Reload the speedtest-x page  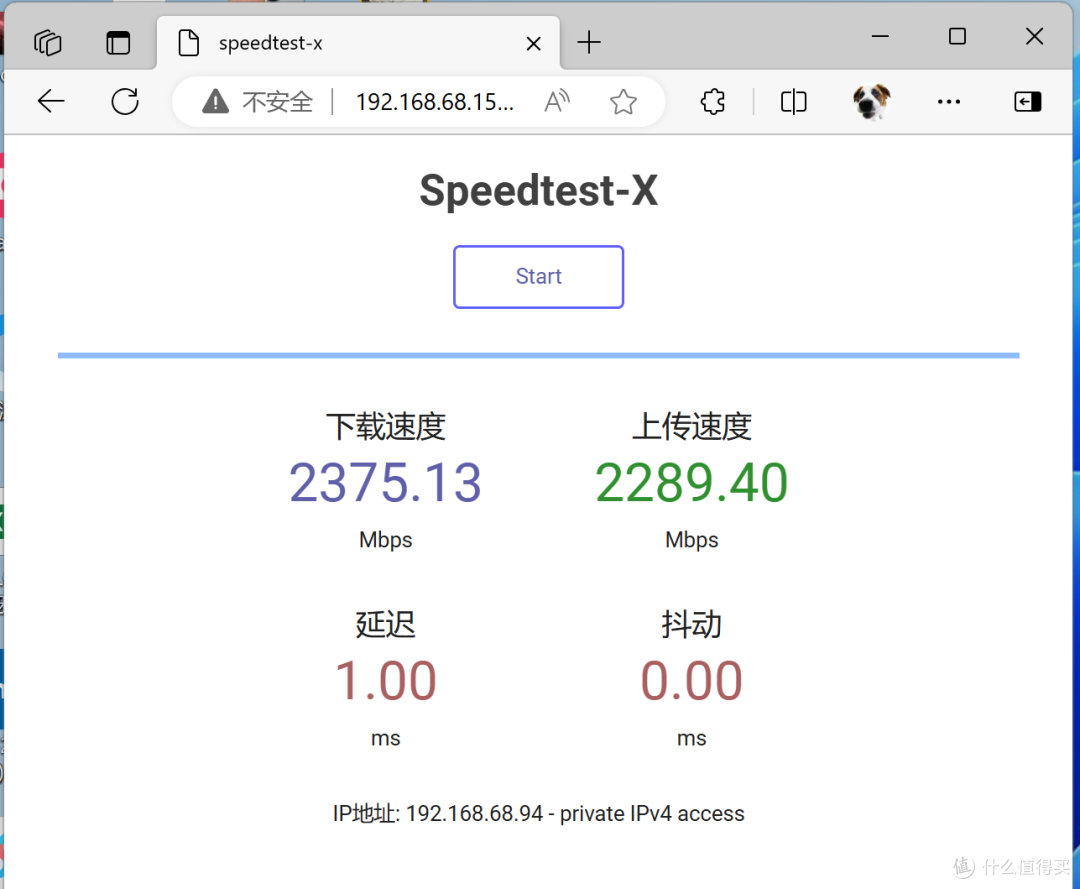point(125,101)
